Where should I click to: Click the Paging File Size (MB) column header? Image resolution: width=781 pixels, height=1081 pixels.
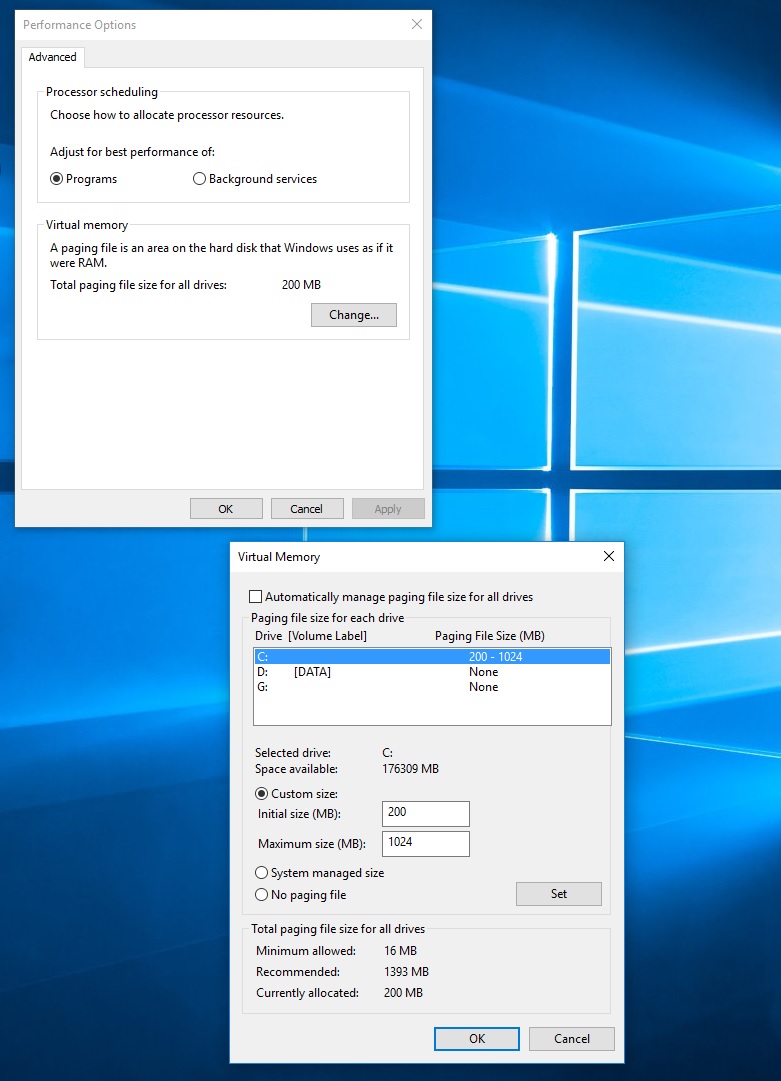(x=489, y=636)
